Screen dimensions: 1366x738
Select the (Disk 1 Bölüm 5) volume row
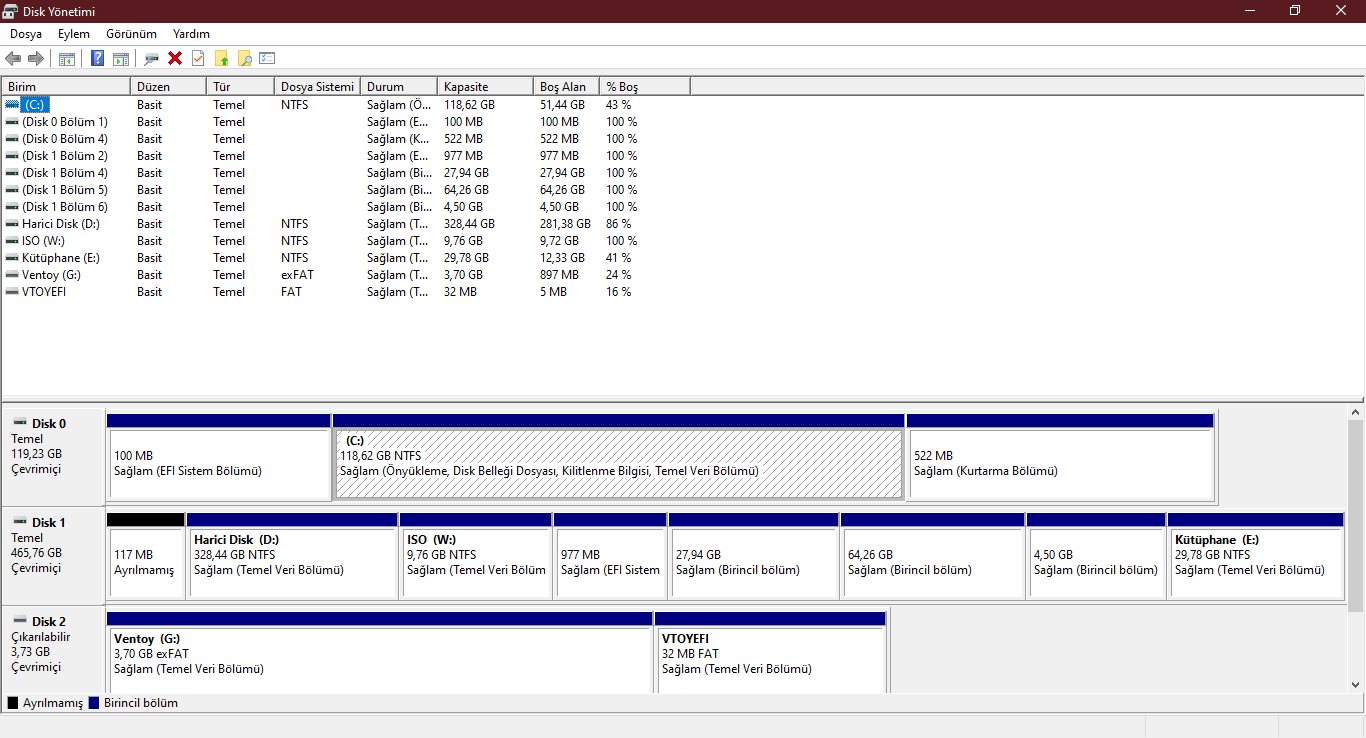[345, 190]
